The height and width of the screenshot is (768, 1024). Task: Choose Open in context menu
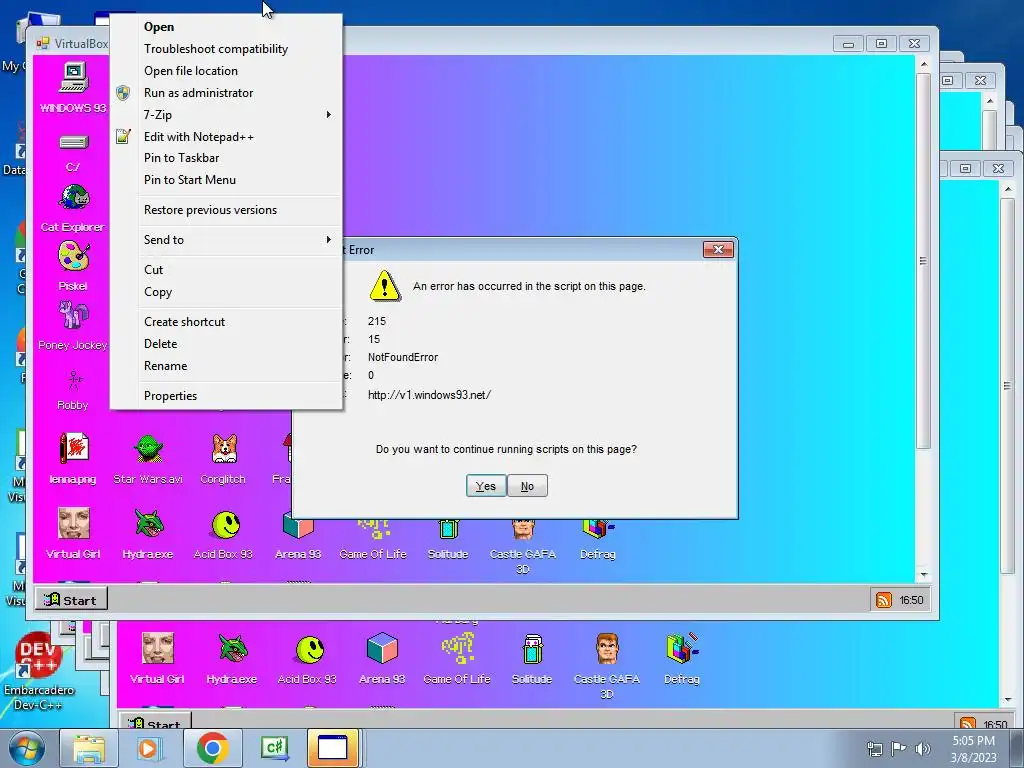[x=226, y=27]
